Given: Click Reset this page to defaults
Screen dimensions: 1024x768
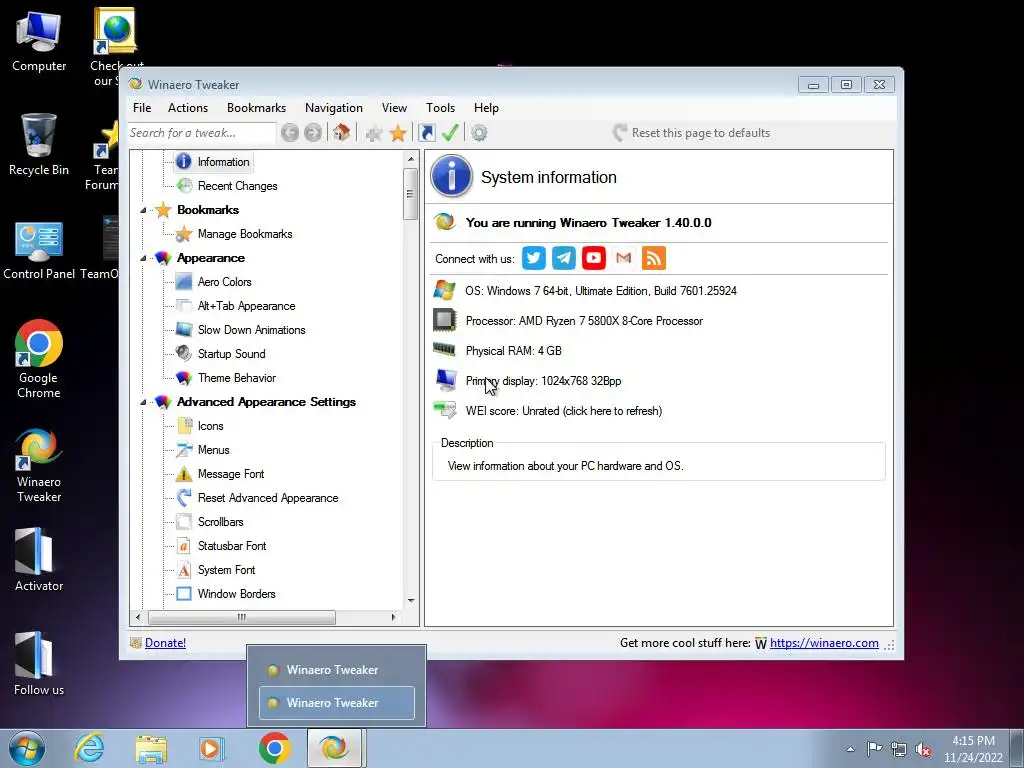Looking at the screenshot, I should click(x=692, y=133).
